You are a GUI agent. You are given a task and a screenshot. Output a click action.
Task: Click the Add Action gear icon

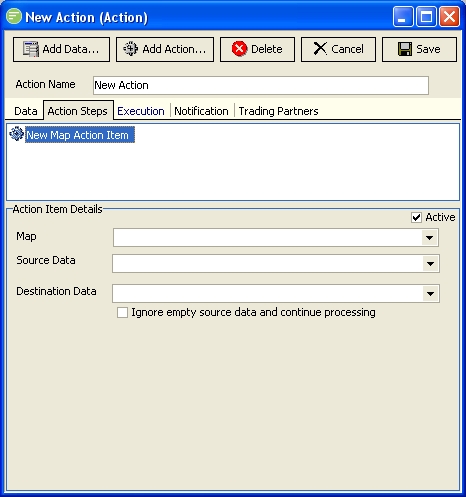coord(130,49)
